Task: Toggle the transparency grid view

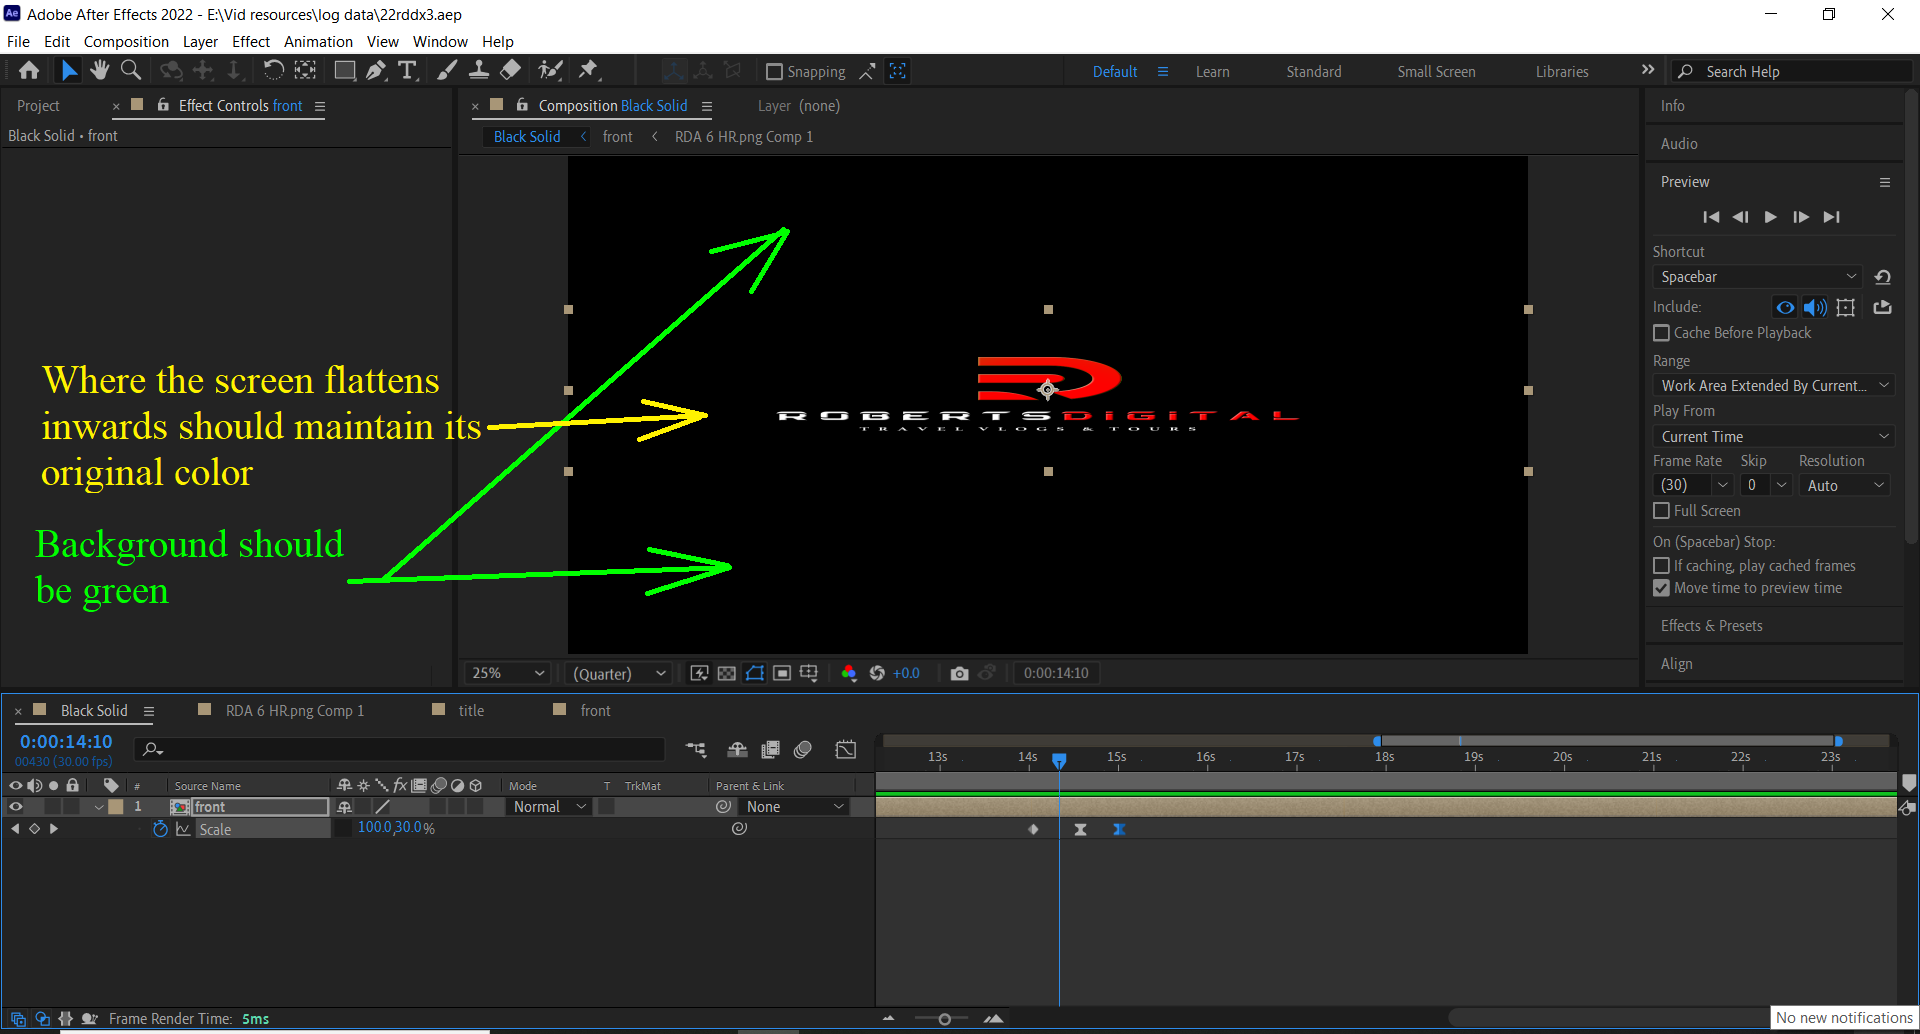Action: (x=726, y=673)
